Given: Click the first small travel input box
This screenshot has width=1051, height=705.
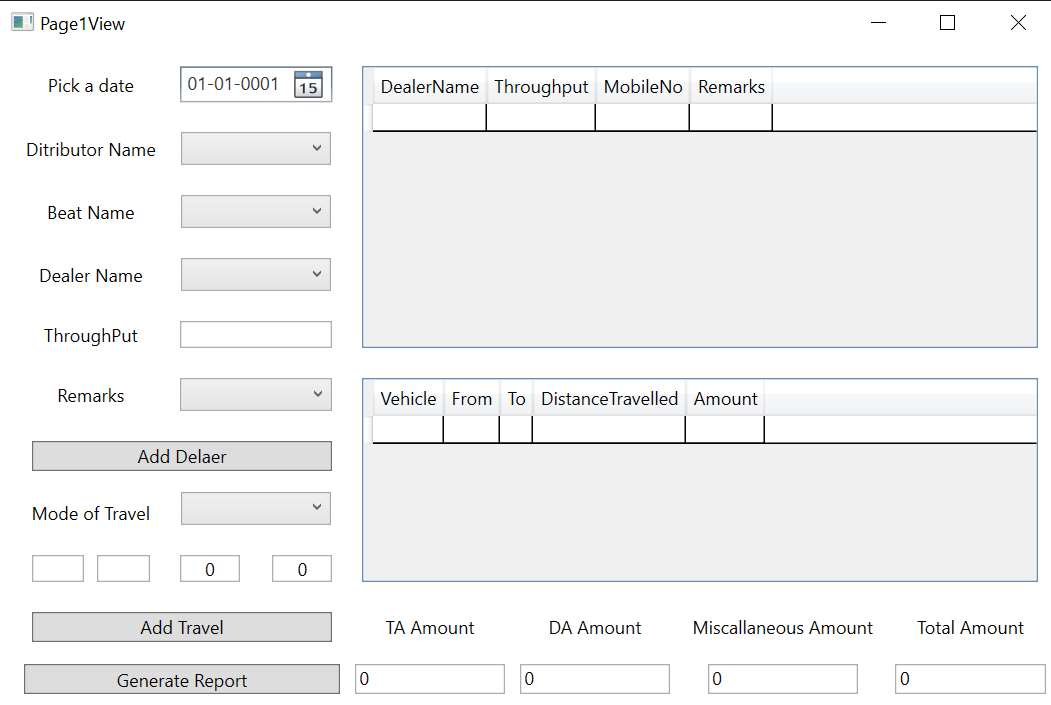Looking at the screenshot, I should pos(57,568).
